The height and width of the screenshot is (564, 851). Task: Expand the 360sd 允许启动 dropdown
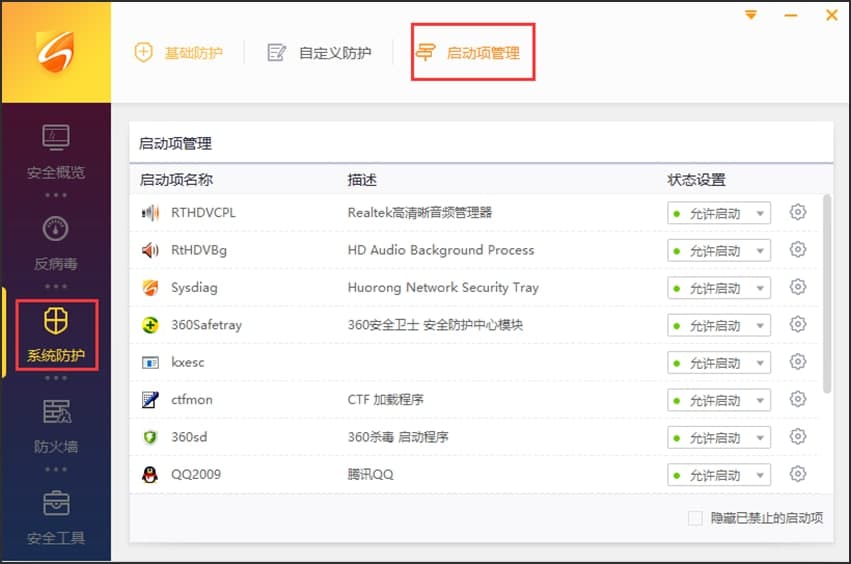pyautogui.click(x=719, y=438)
